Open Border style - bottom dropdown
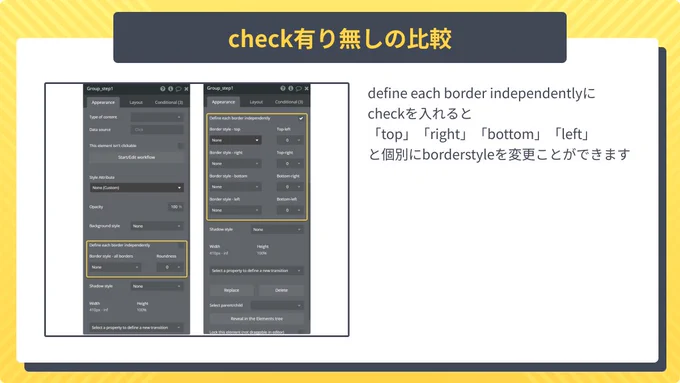 235,187
